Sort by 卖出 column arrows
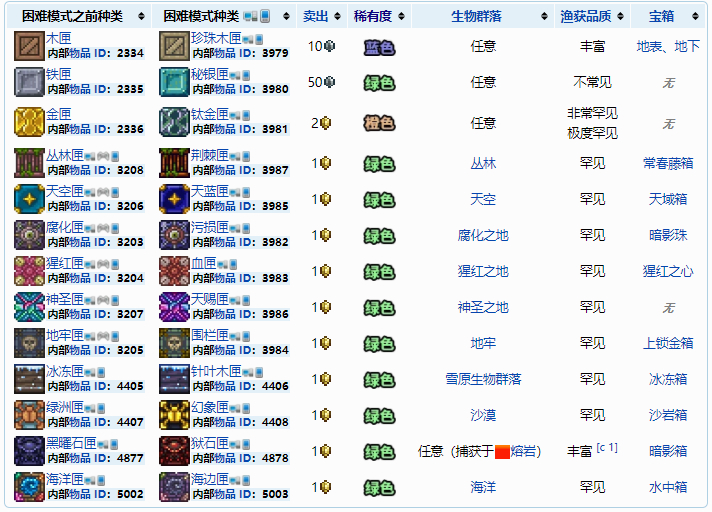 337,17
